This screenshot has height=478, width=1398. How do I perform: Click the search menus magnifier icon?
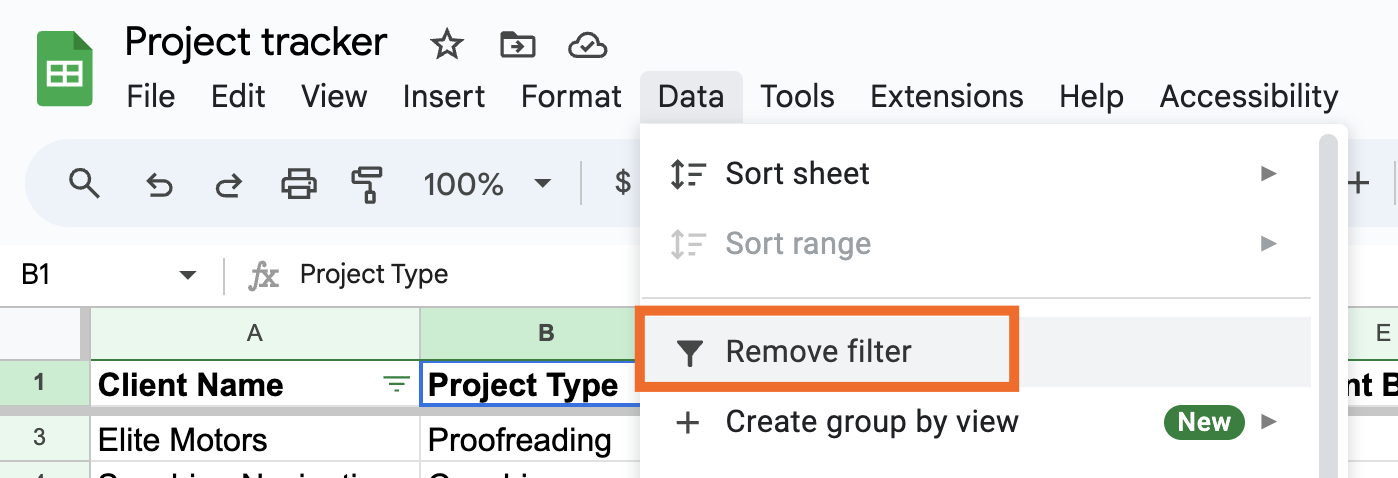point(84,183)
